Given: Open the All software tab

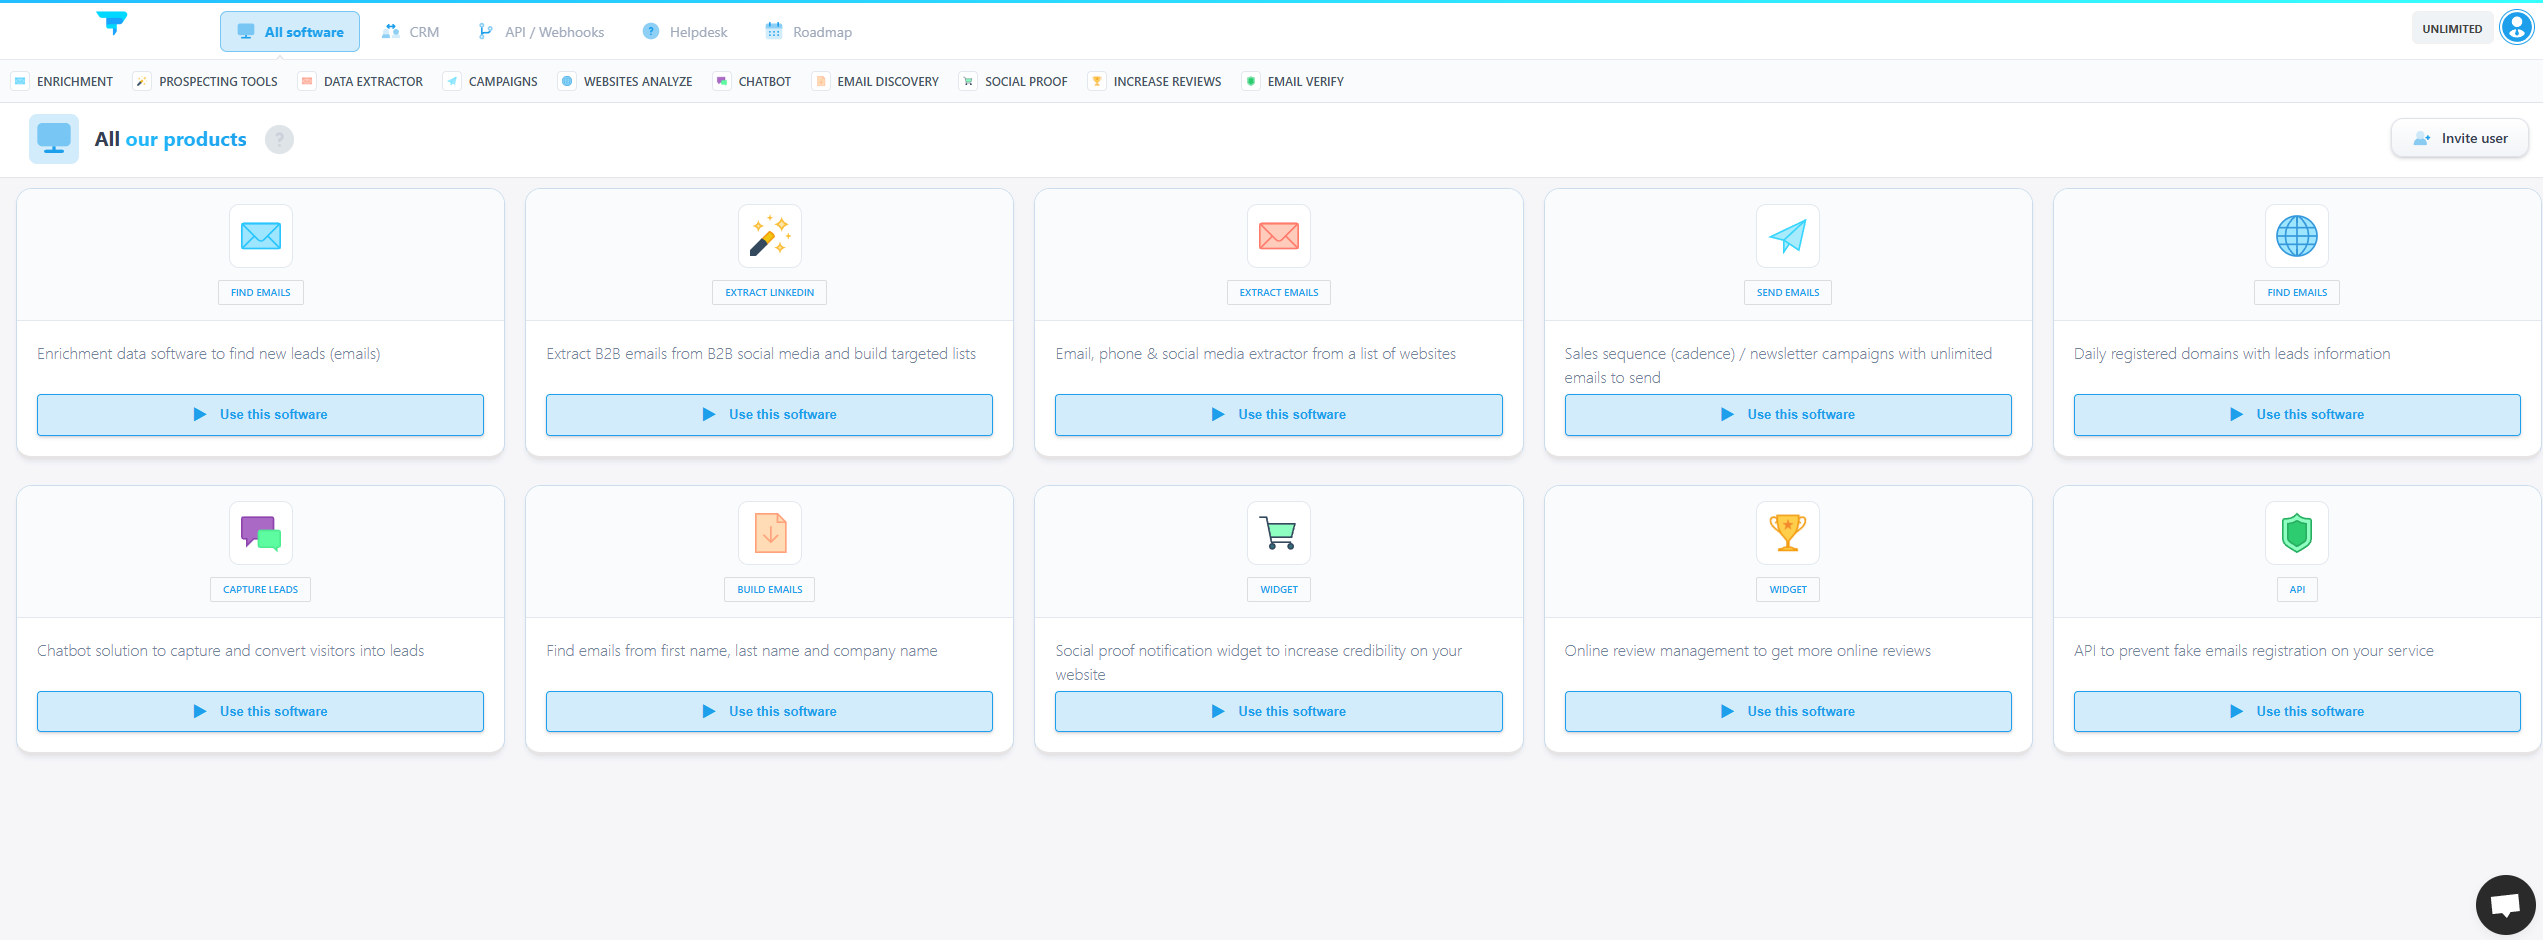Looking at the screenshot, I should coord(290,32).
